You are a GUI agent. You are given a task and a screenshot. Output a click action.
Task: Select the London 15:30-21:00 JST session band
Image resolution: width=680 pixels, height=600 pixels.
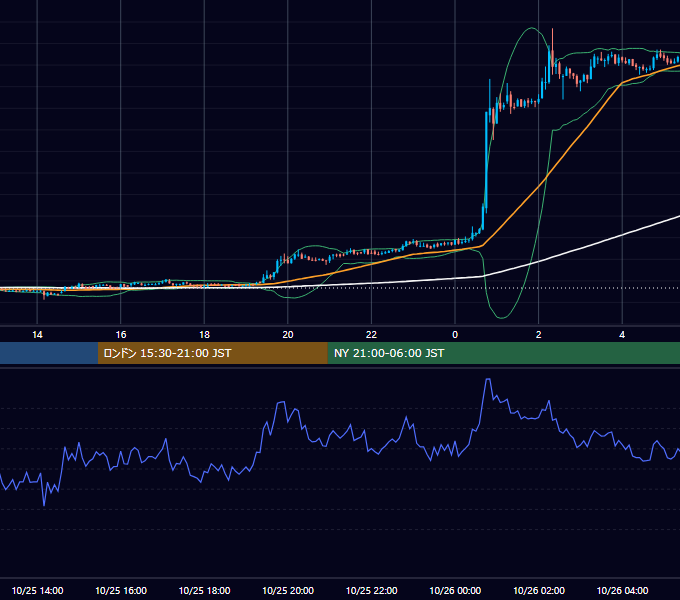click(x=212, y=353)
